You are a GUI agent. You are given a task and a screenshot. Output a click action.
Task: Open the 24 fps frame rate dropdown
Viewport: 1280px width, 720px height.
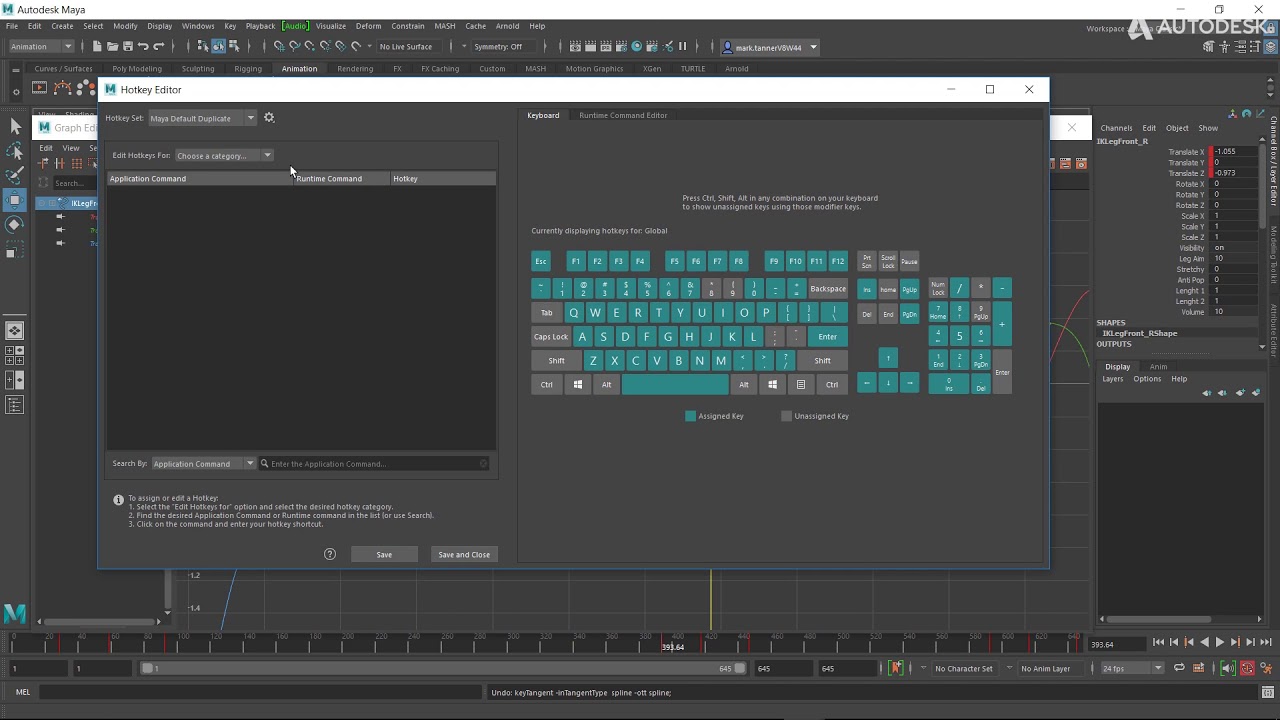[x=1133, y=668]
